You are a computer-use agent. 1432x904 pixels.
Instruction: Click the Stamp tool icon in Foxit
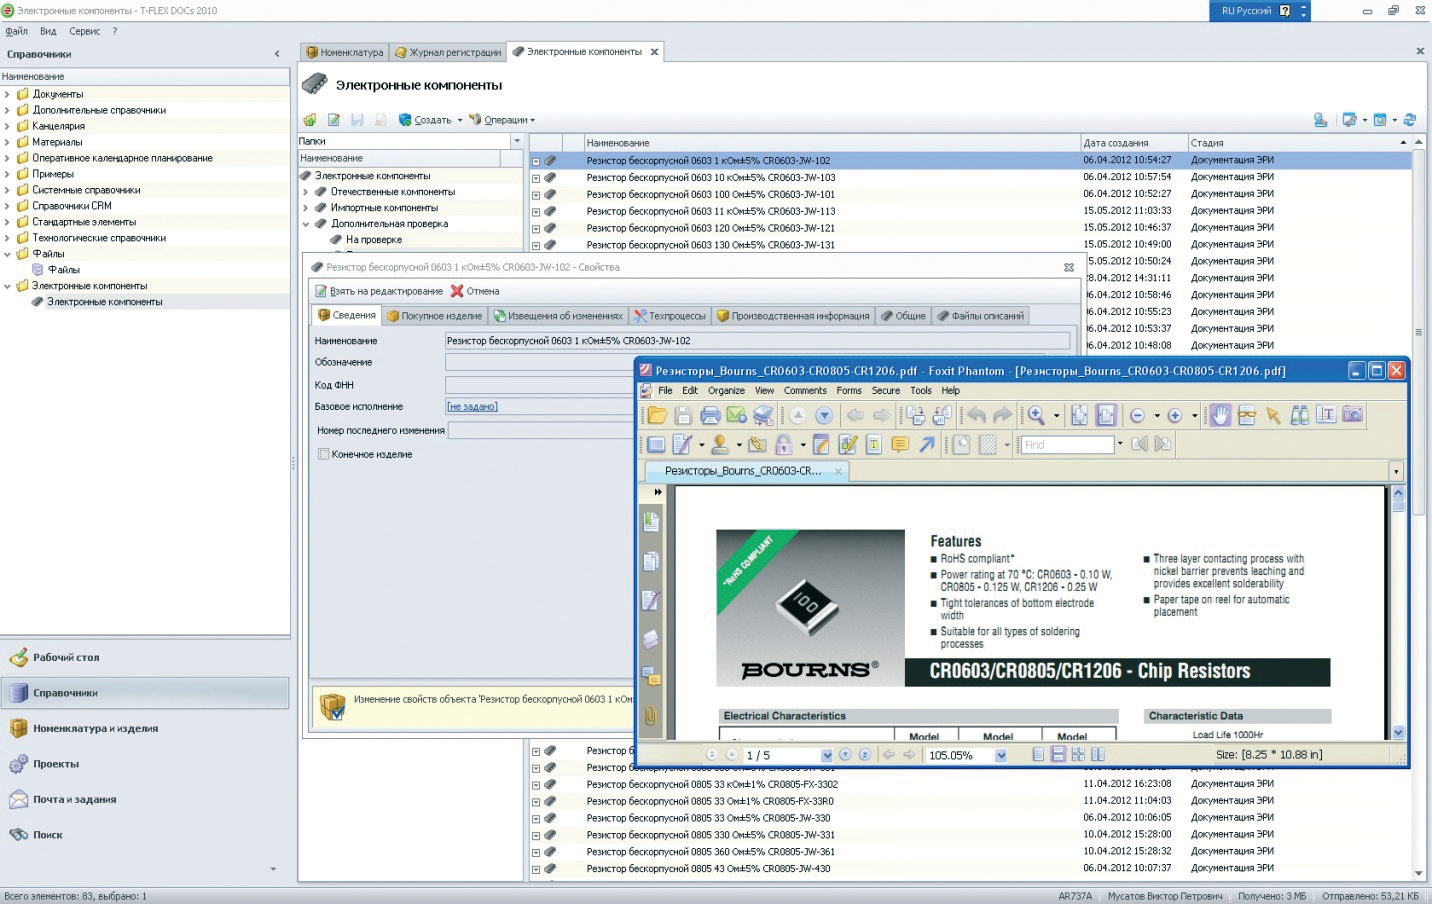719,444
